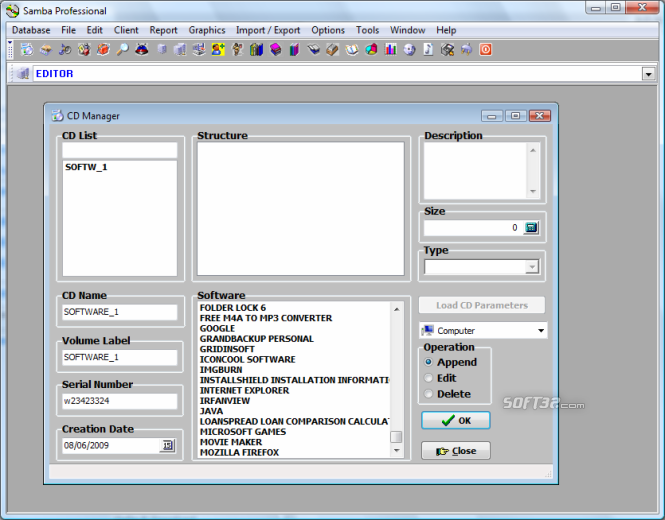
Task: Click the green and blue books icon
Action: coord(256,50)
